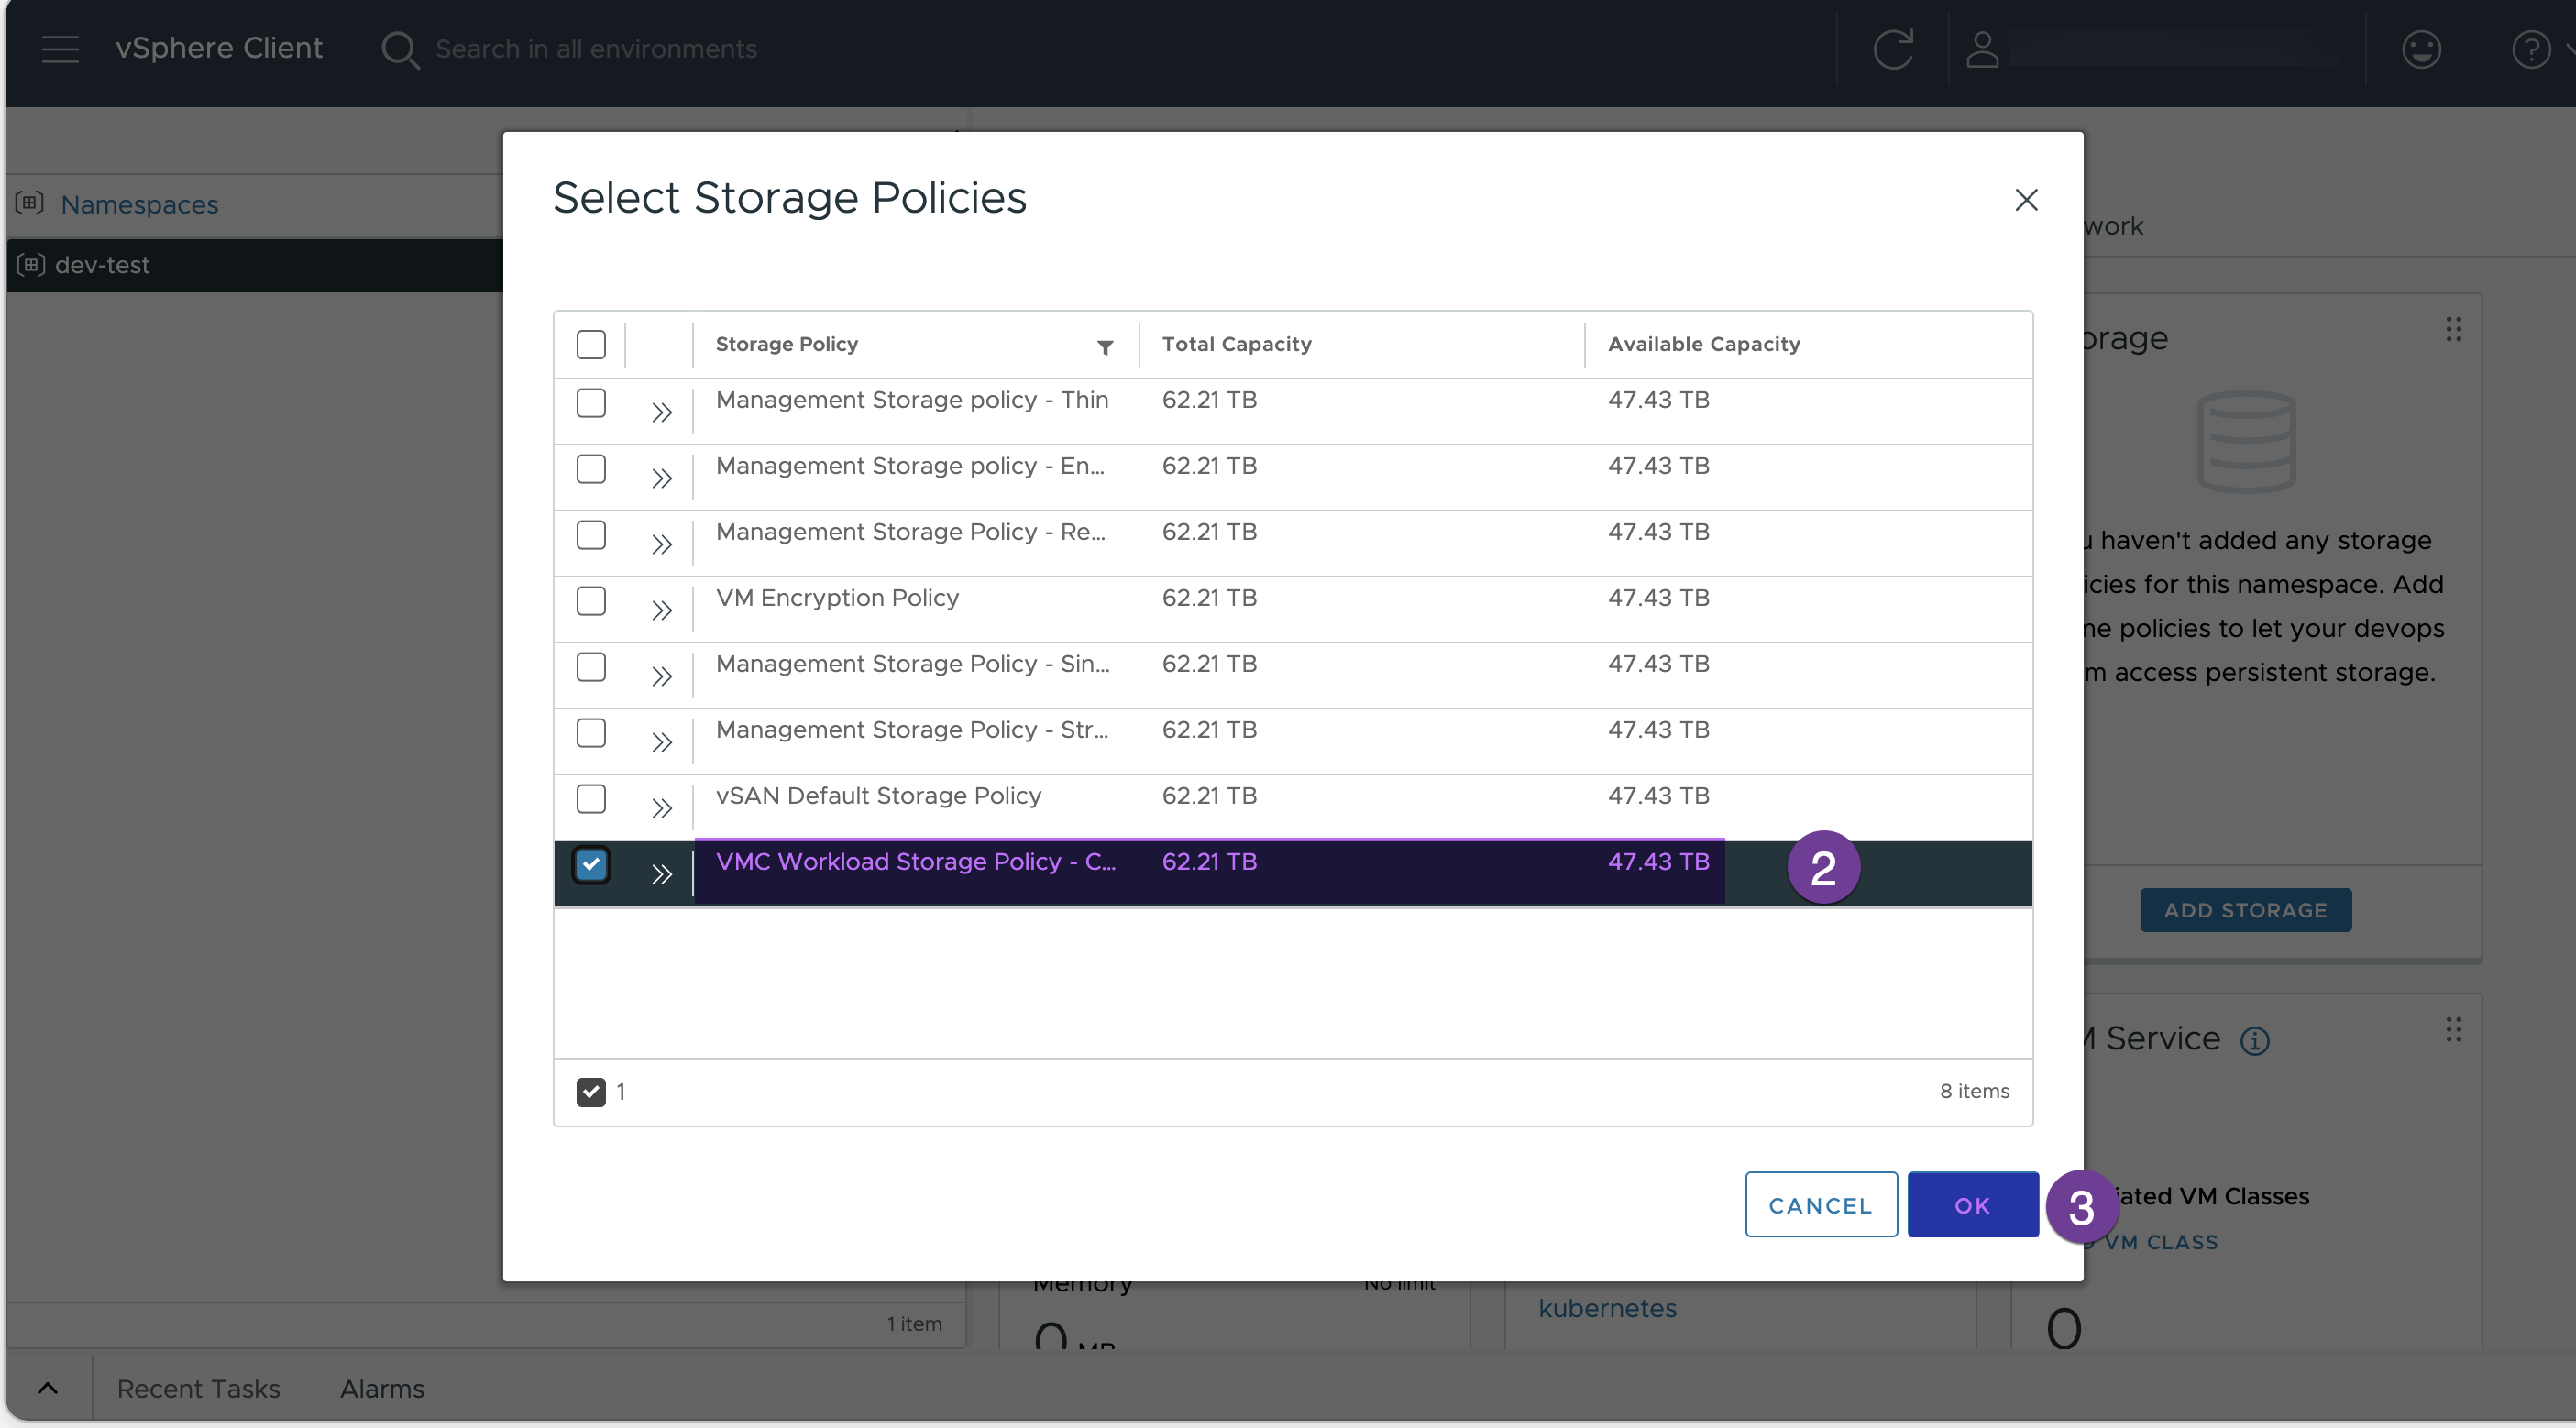The height and width of the screenshot is (1428, 2576).
Task: Open the kubernetes link
Action: pos(1607,1308)
